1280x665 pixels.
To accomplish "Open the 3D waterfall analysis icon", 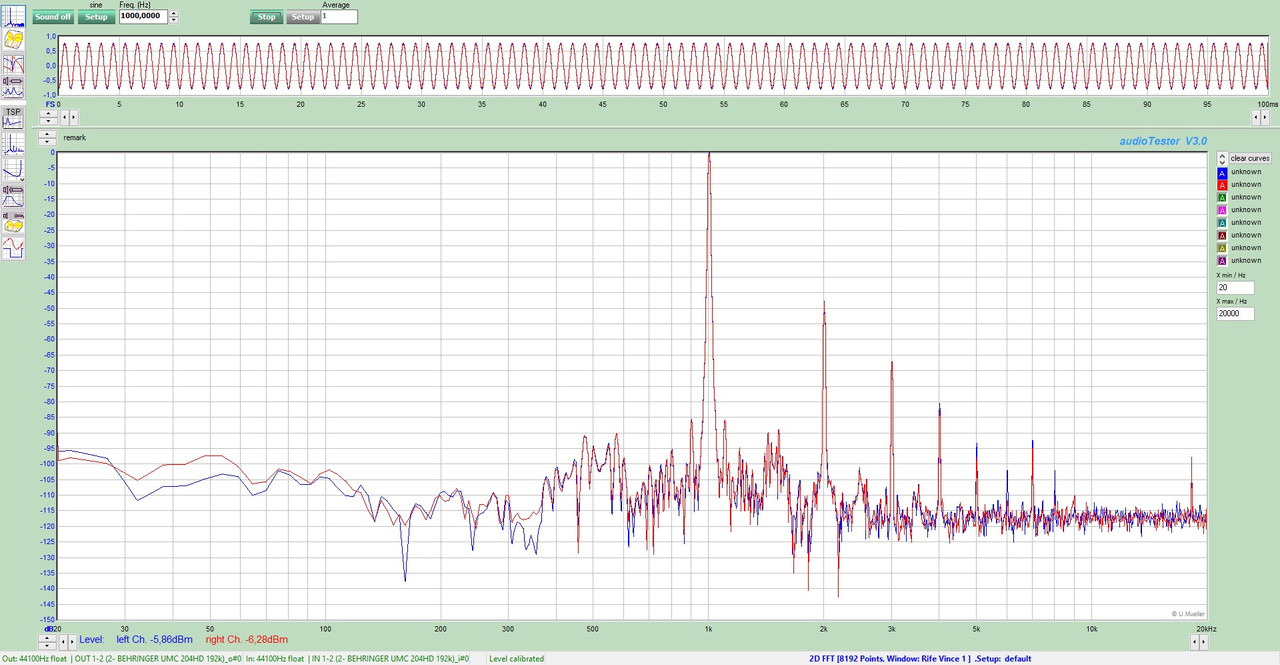I will pos(14,39).
